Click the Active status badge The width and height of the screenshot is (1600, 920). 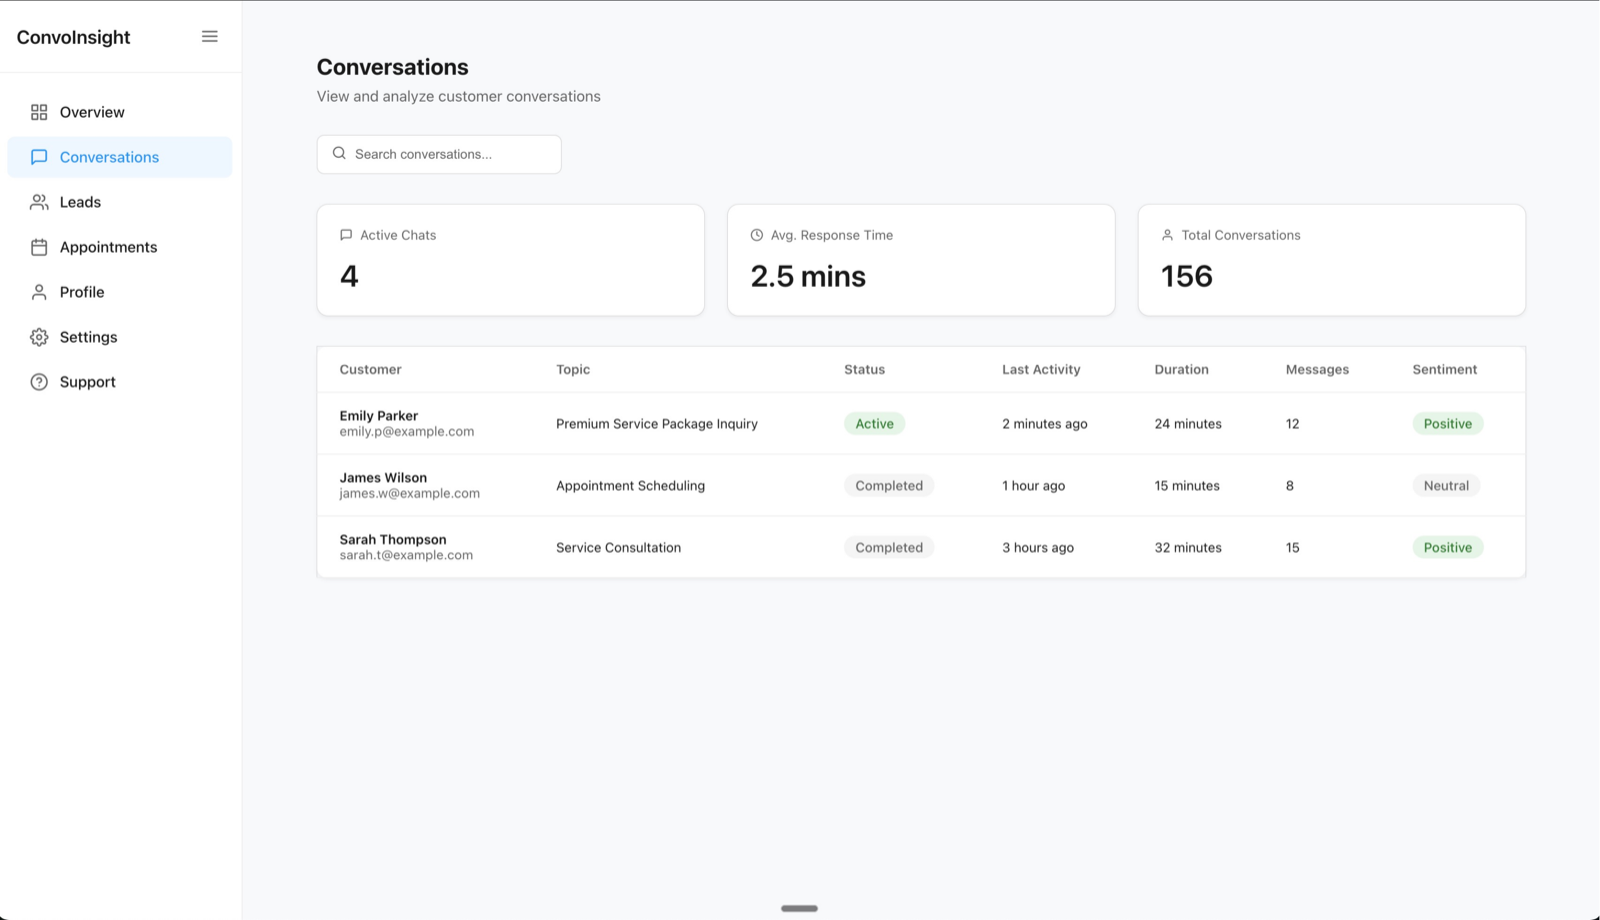[874, 424]
